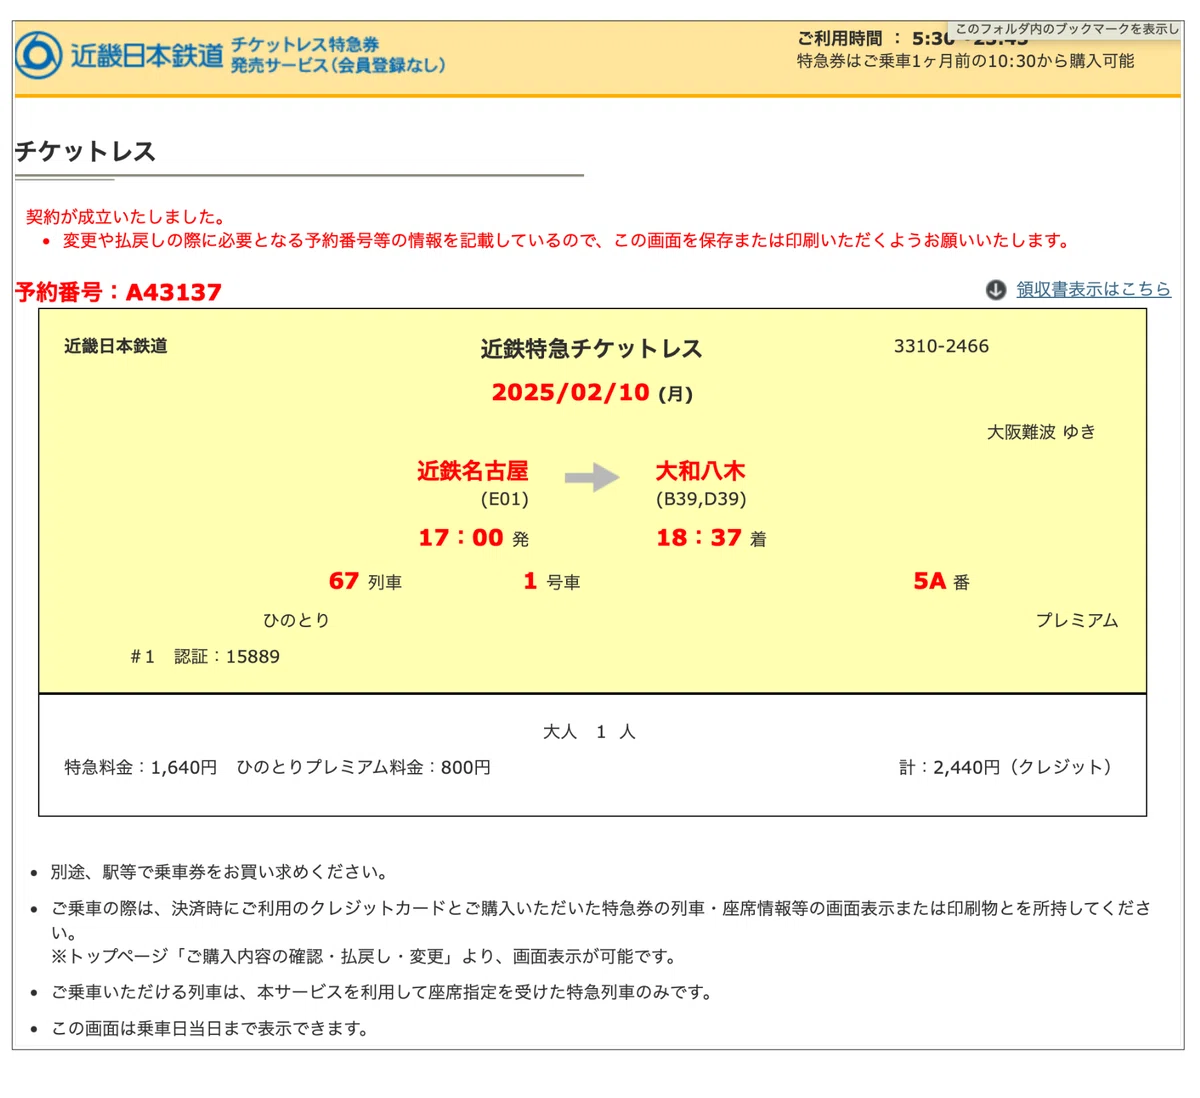The image size is (1200, 1098).
Task: Click the station code (B39,D39) text
Action: [701, 499]
